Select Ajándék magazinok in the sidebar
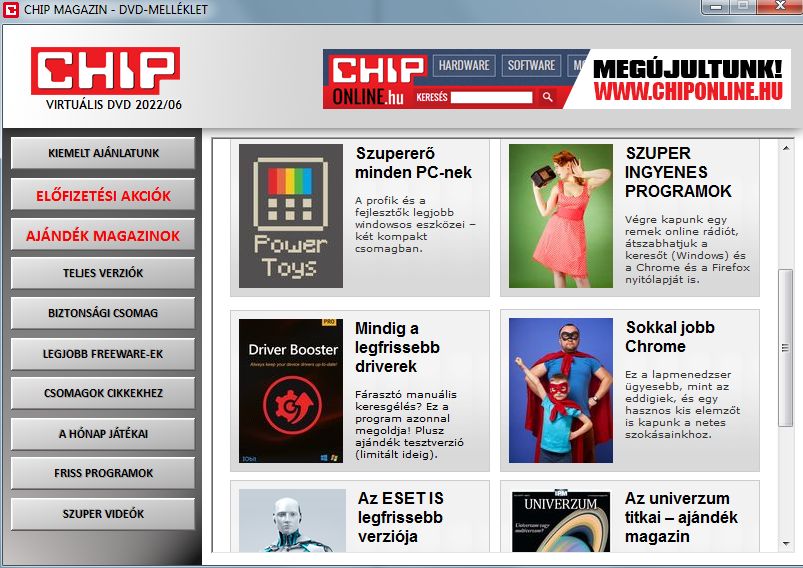Image resolution: width=803 pixels, height=568 pixels. (103, 236)
